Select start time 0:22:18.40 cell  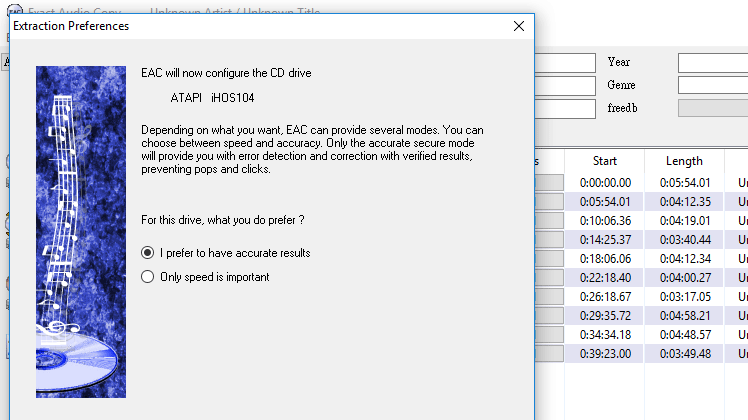click(605, 278)
